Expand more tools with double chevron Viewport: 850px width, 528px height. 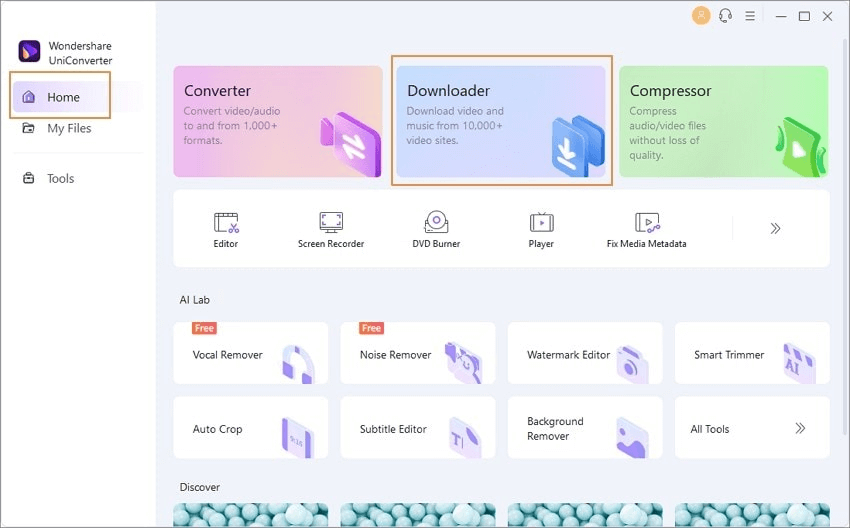775,228
